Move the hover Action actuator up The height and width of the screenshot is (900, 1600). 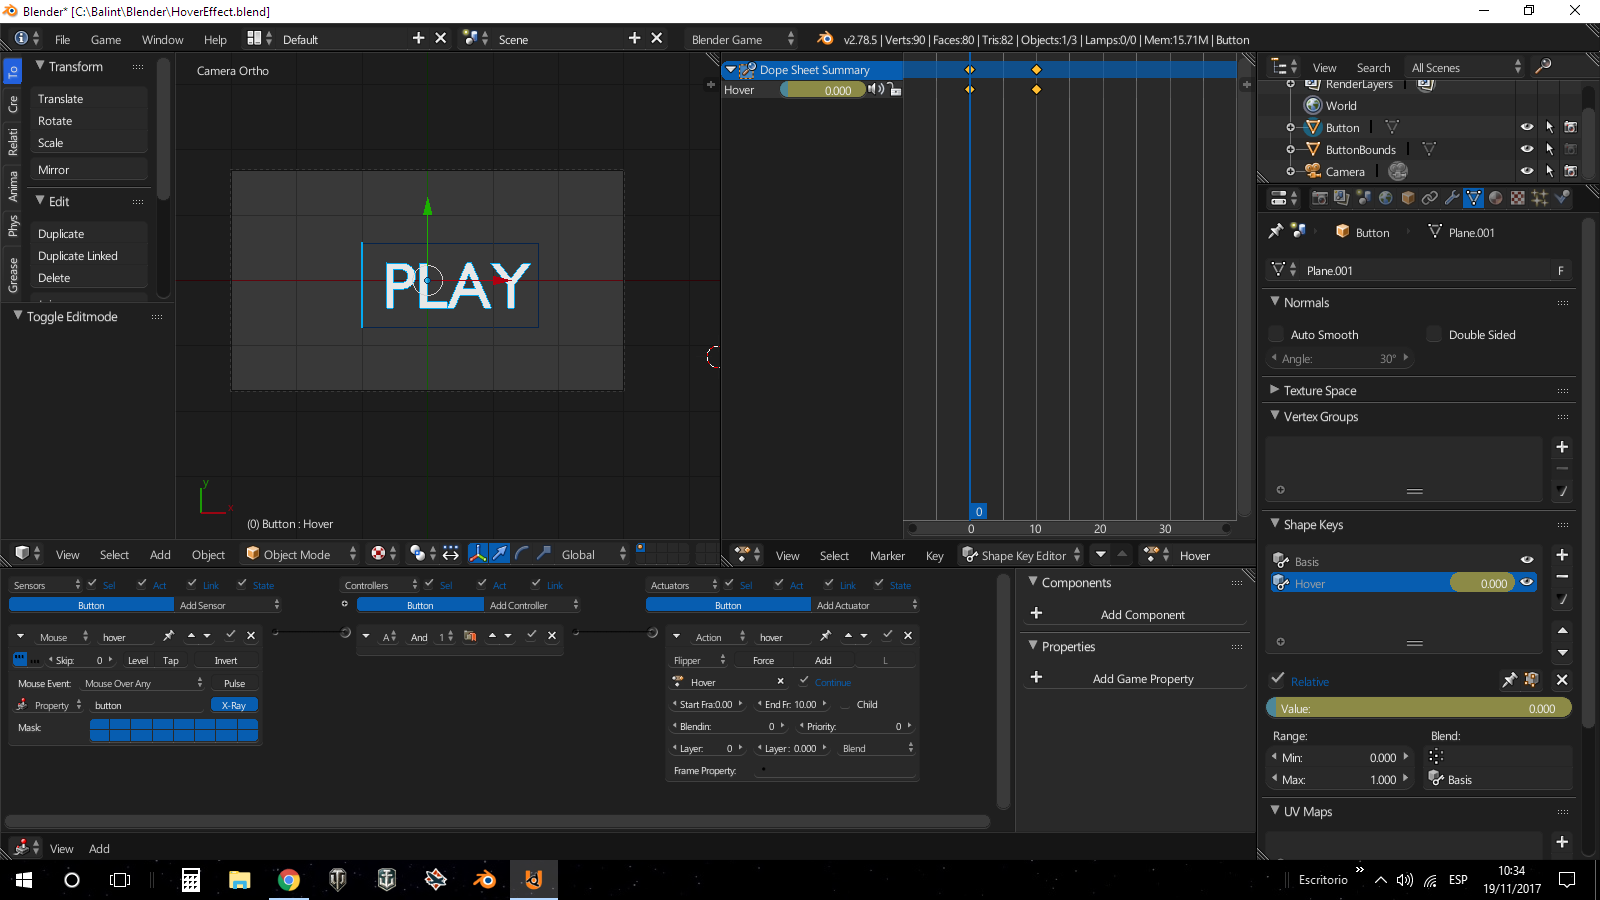pyautogui.click(x=848, y=636)
